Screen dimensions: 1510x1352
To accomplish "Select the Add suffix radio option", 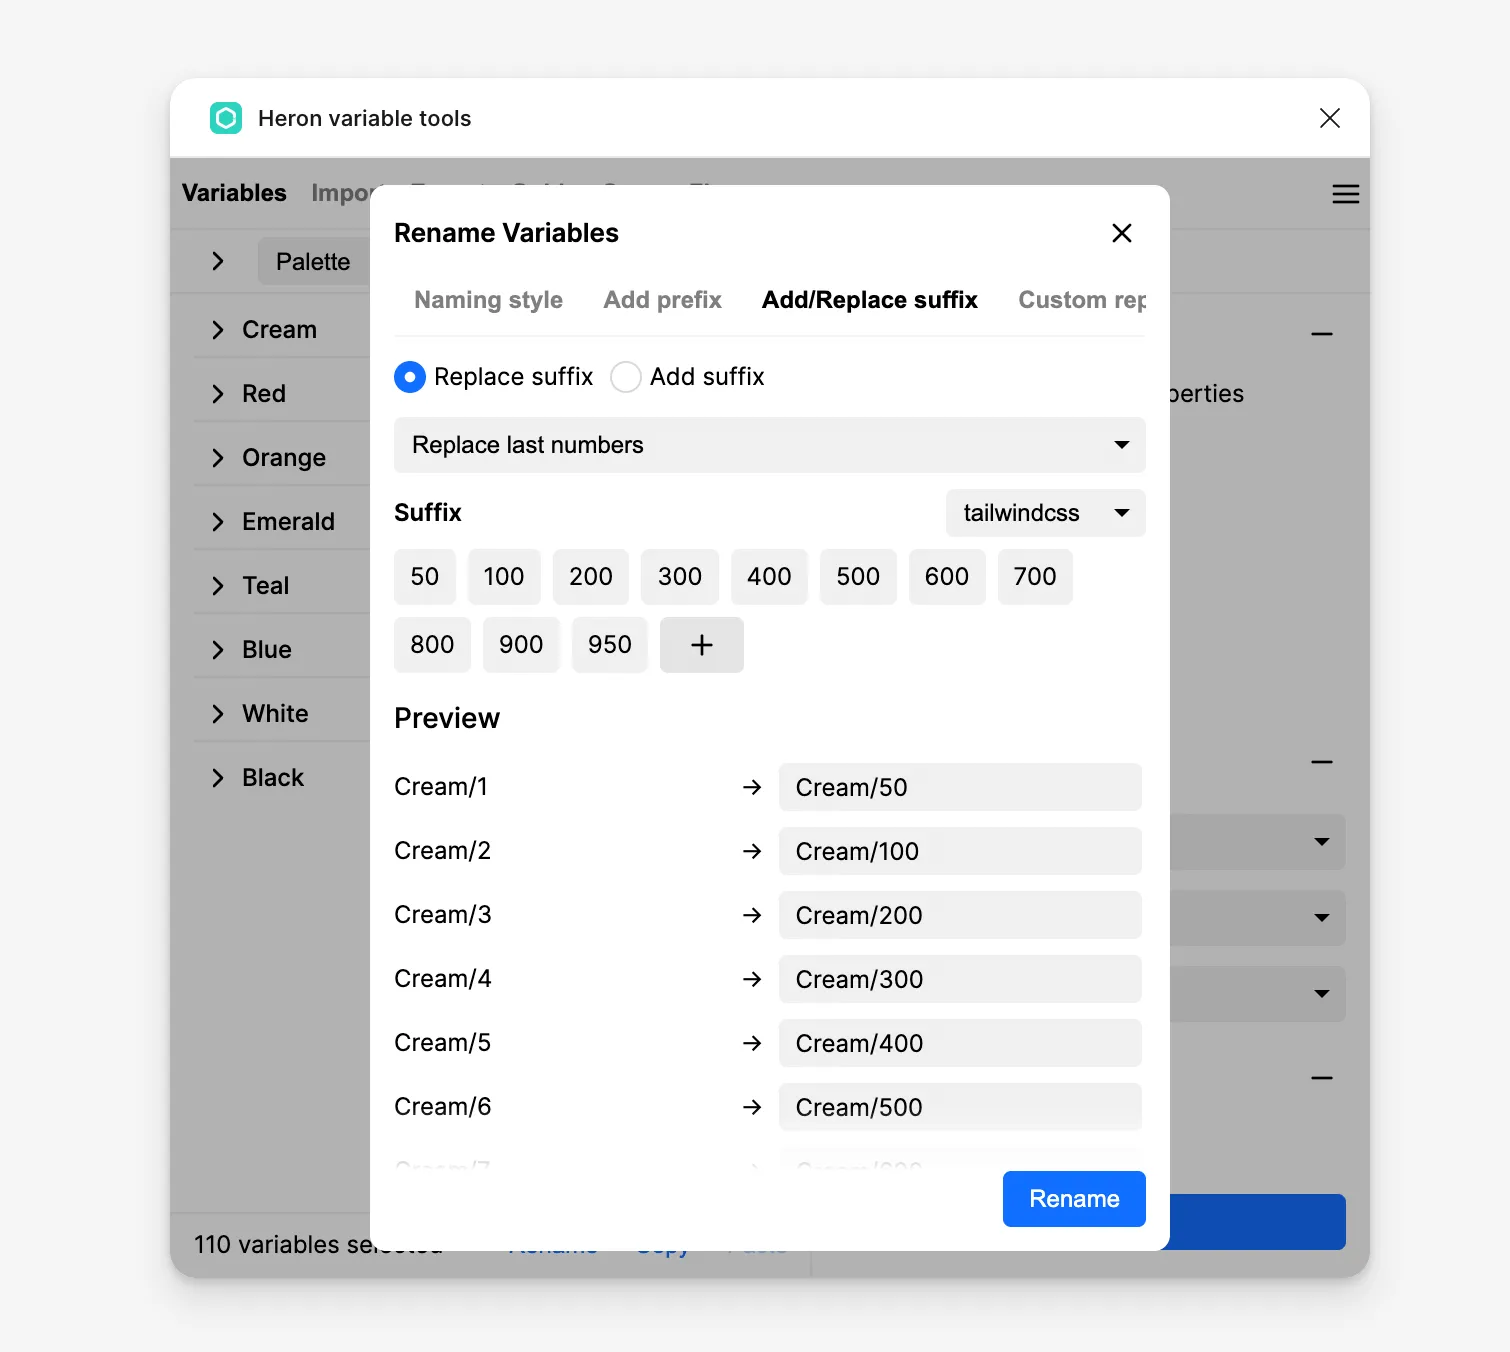I will (x=626, y=377).
